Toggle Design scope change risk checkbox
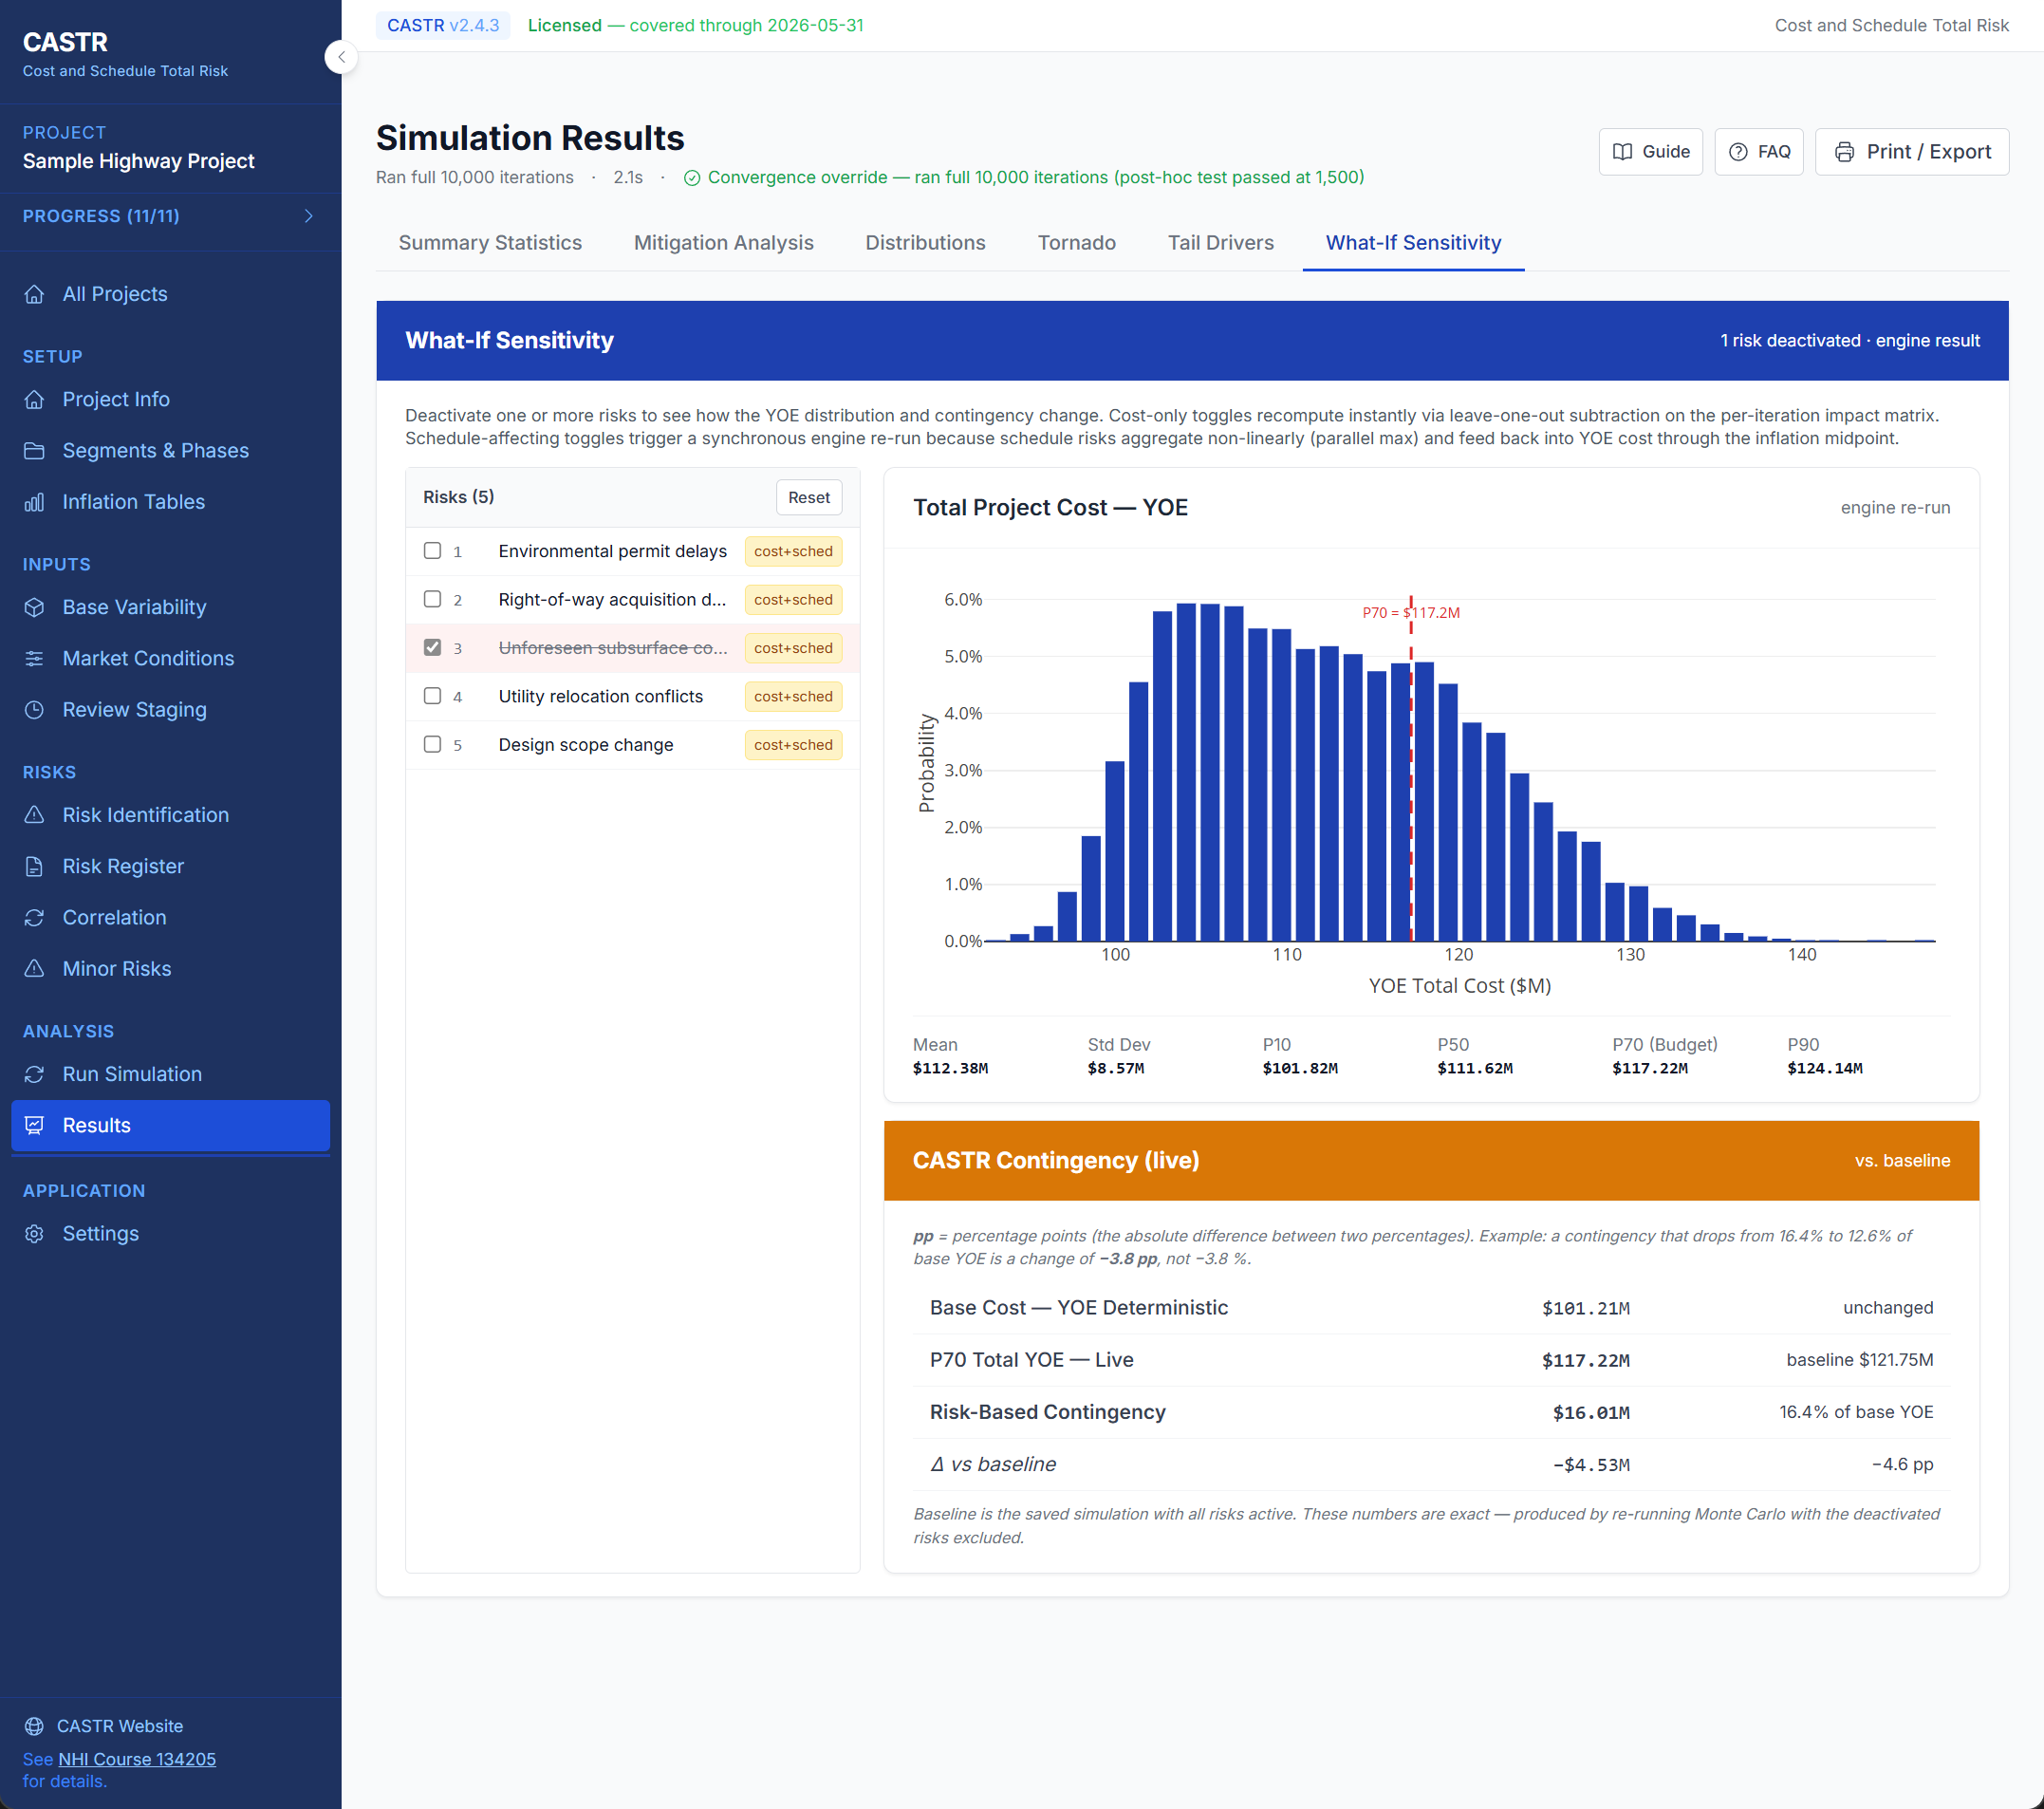This screenshot has width=2044, height=1809. (432, 744)
